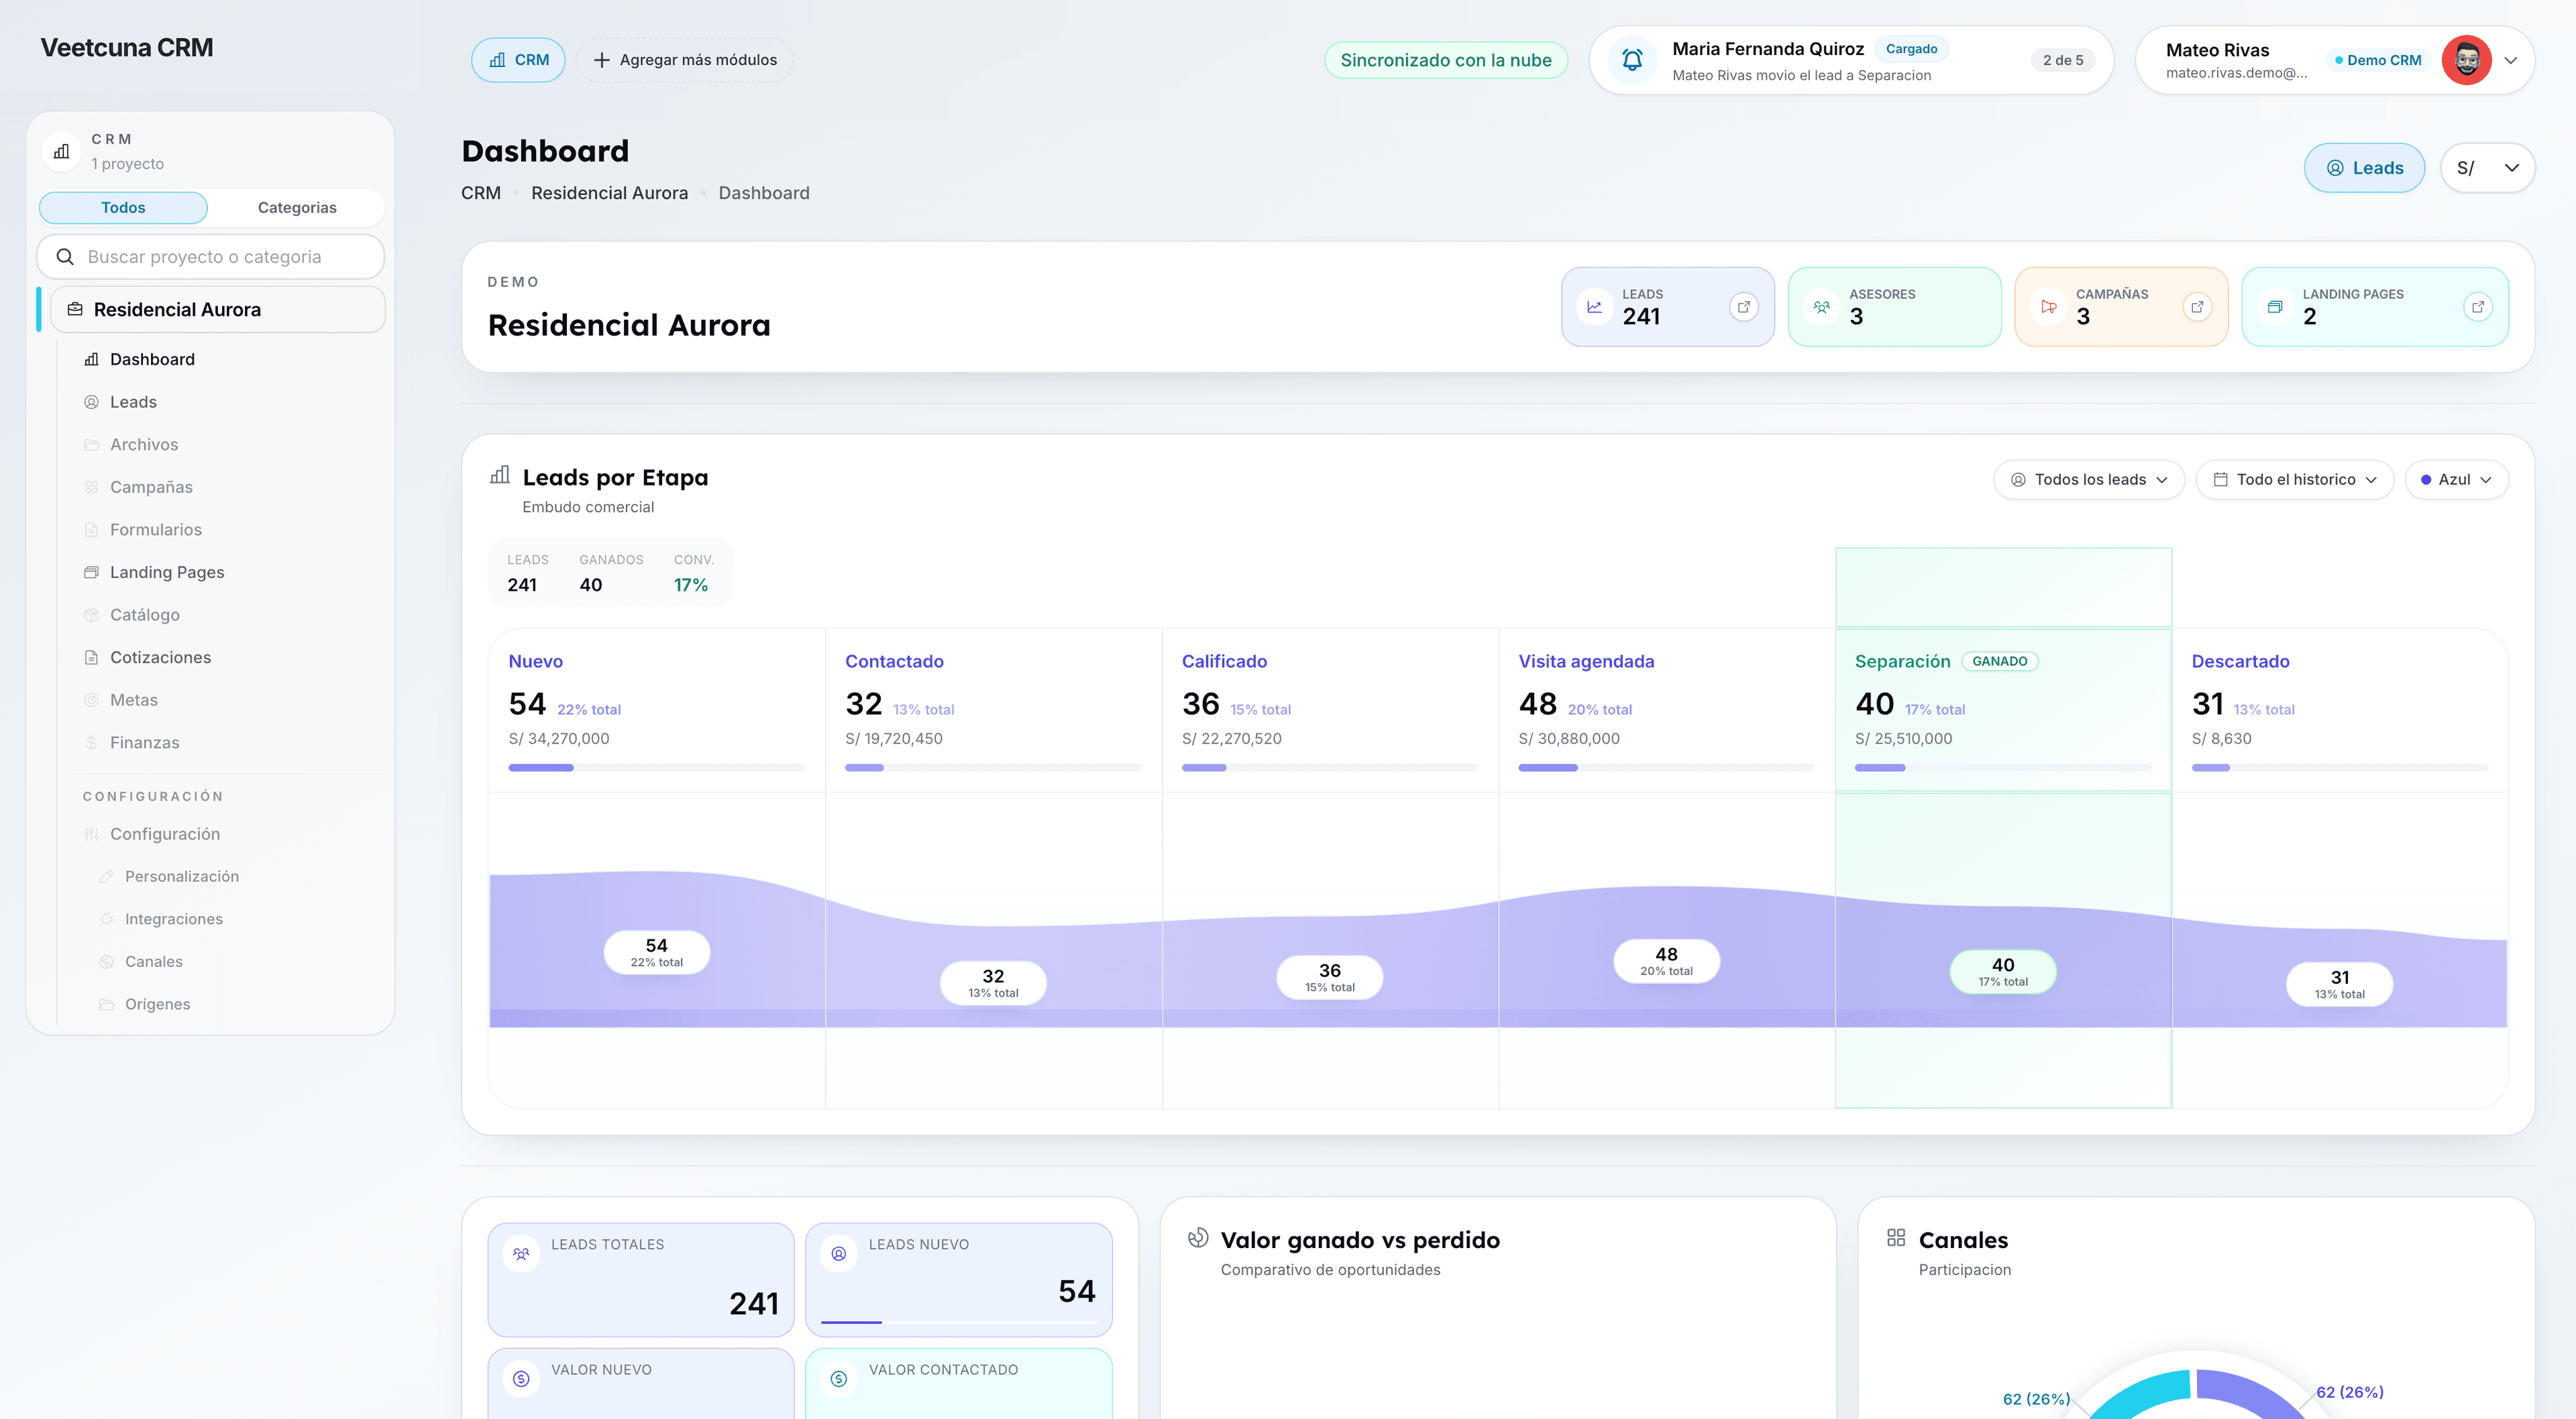Switch to the Categorias filter

pos(297,208)
